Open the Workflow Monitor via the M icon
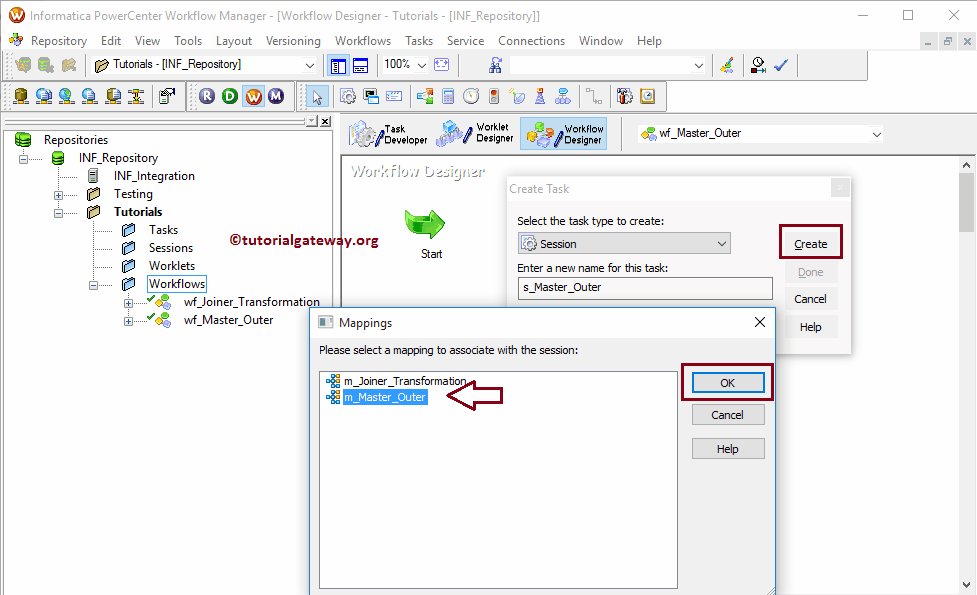This screenshot has height=595, width=977. [276, 96]
